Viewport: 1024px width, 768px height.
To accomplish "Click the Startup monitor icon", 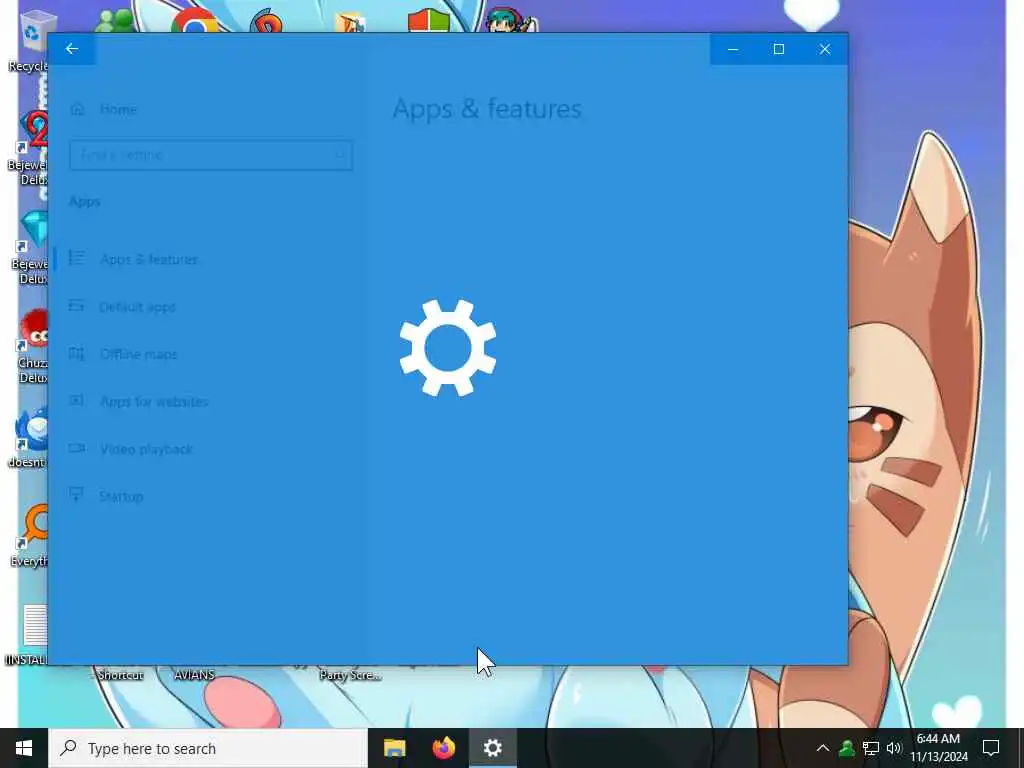I will [x=76, y=494].
